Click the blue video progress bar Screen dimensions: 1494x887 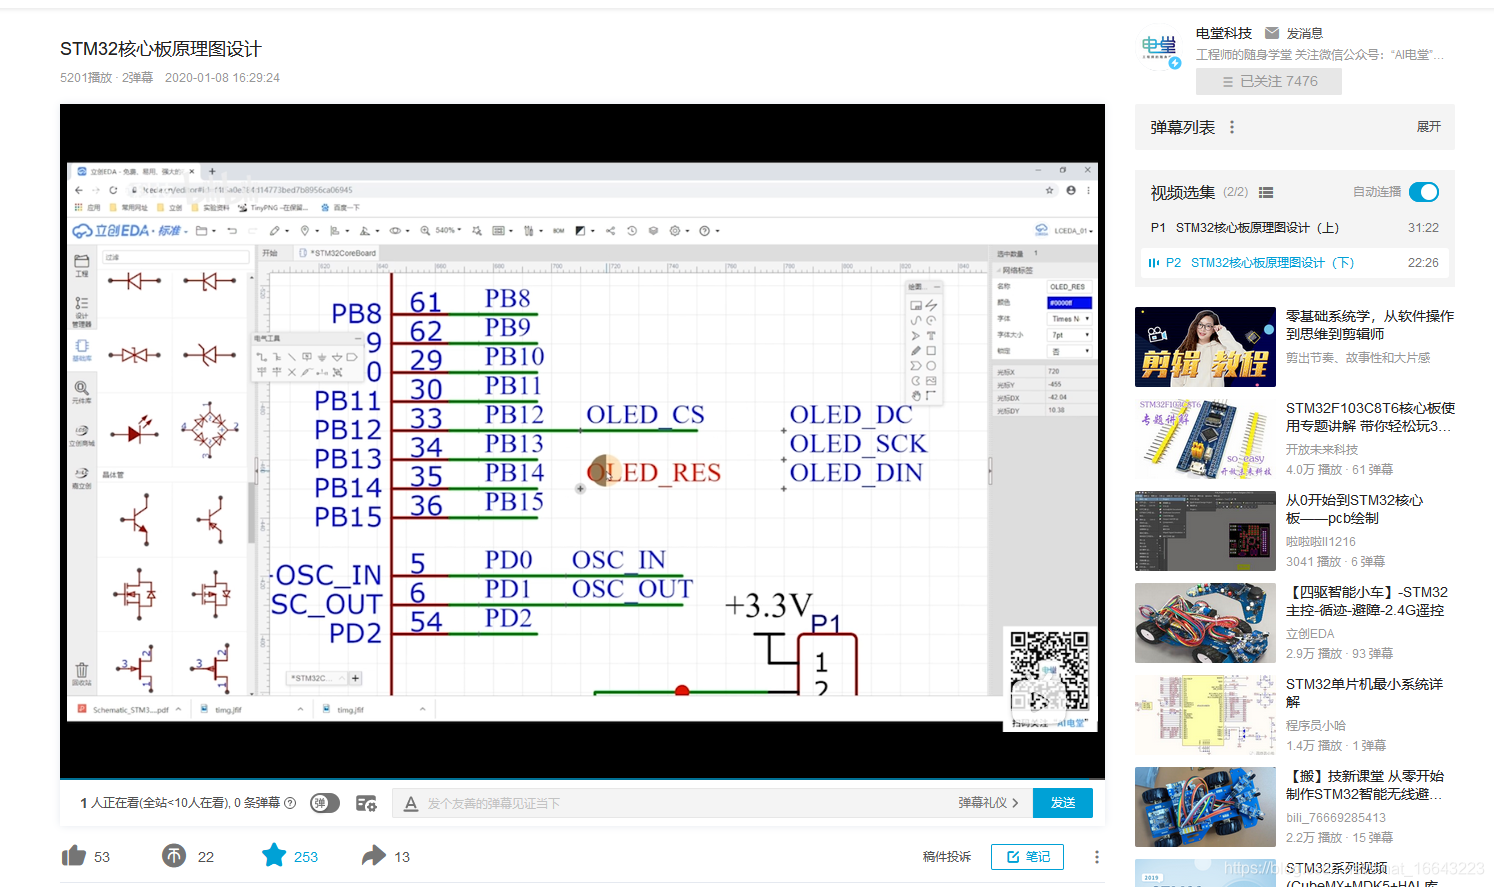pyautogui.click(x=582, y=778)
